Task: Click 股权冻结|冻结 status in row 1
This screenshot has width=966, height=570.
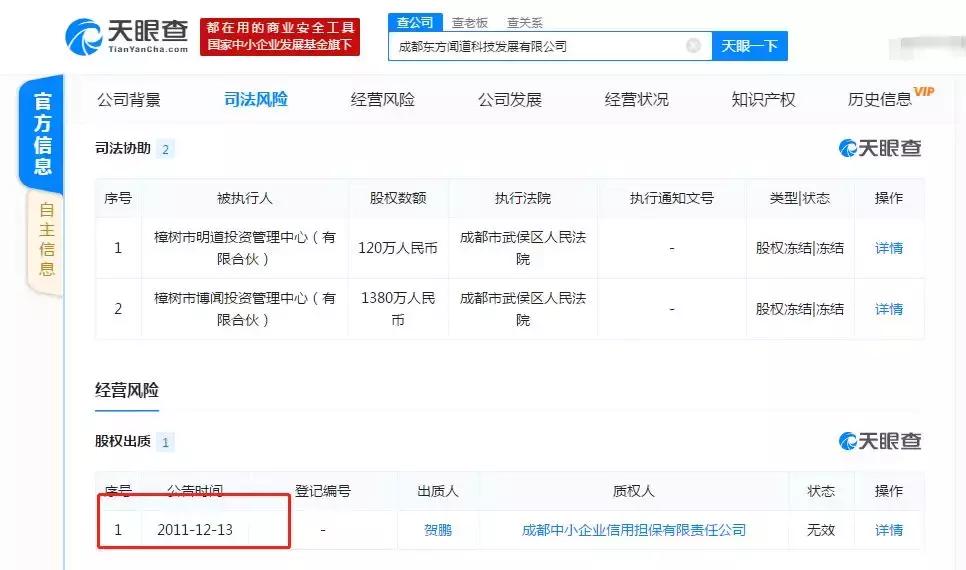Action: click(800, 248)
